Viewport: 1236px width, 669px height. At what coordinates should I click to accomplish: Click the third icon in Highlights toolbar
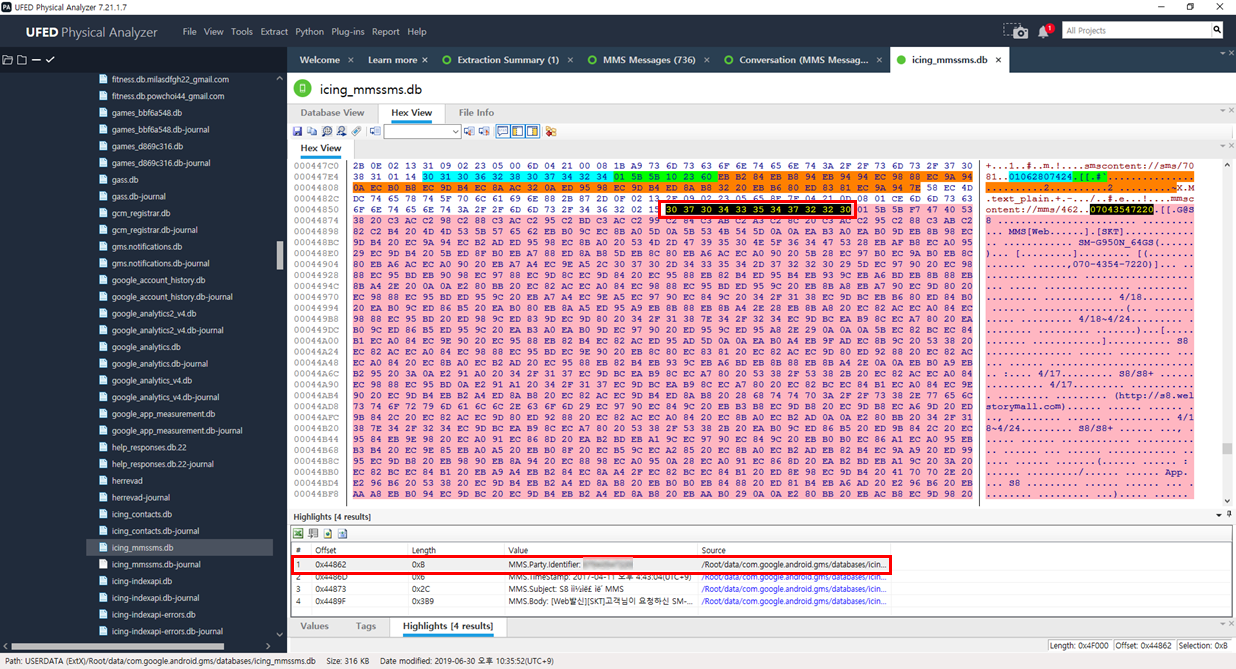[x=326, y=534]
